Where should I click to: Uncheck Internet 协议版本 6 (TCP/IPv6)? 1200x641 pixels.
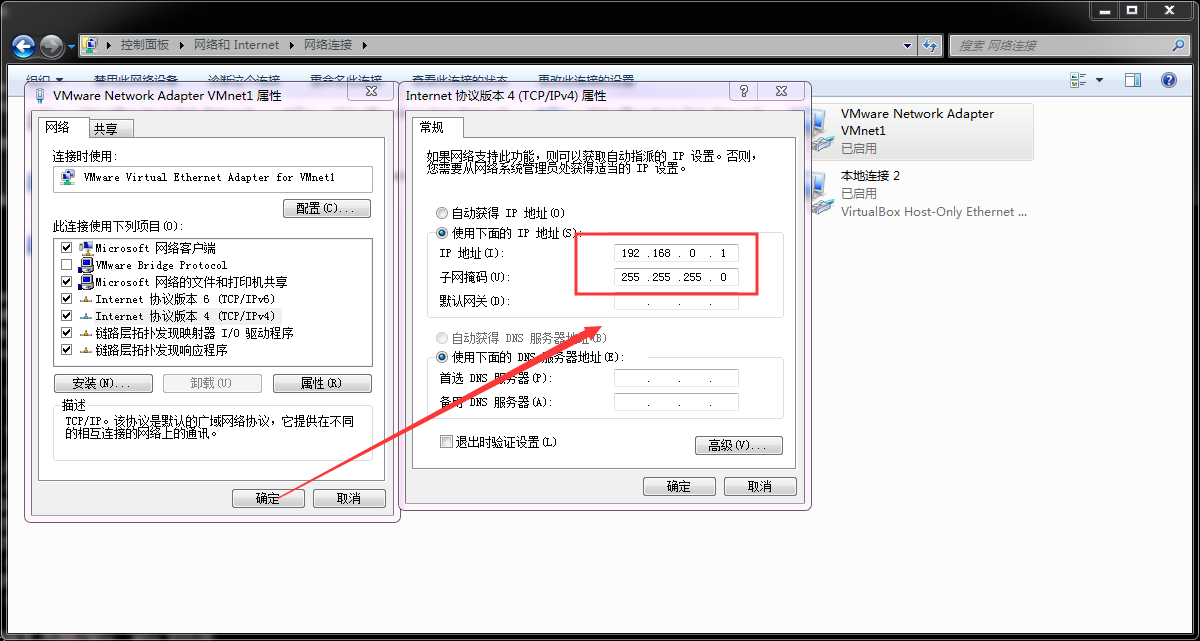pos(66,299)
